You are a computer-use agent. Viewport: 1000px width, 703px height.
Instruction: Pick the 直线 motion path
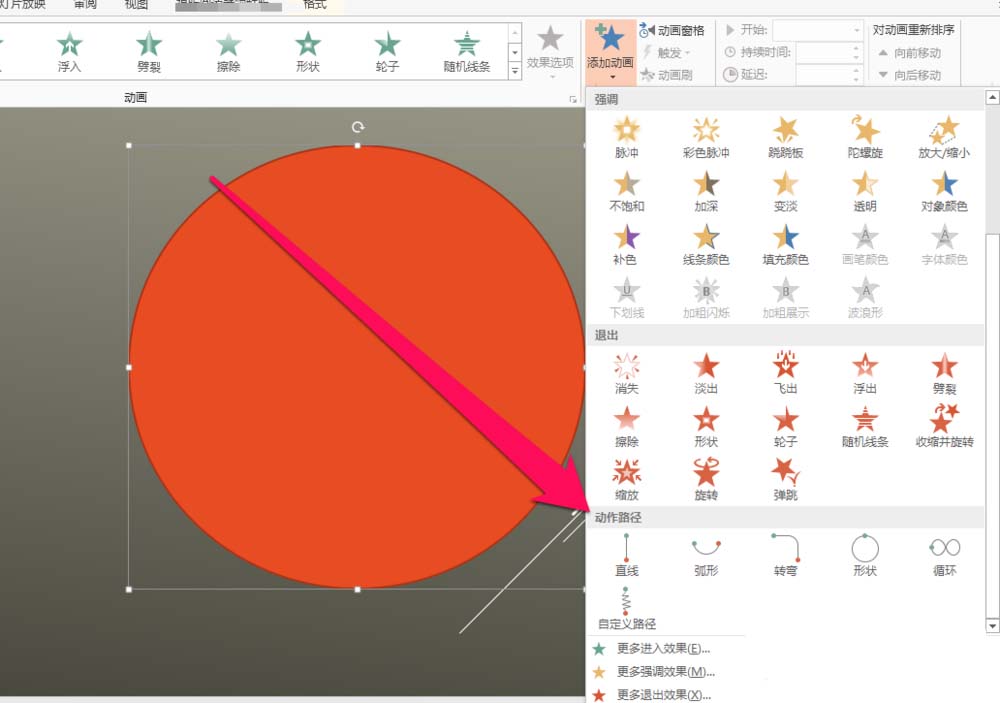tap(626, 555)
